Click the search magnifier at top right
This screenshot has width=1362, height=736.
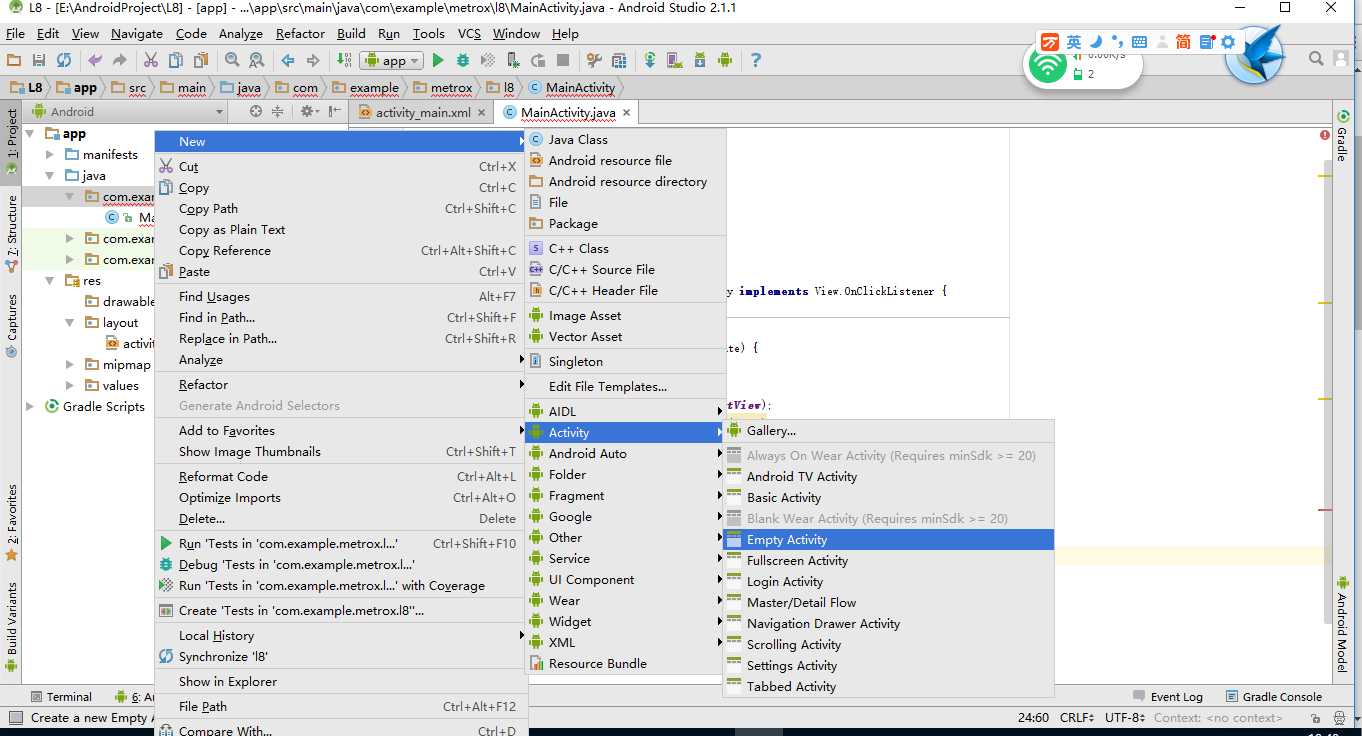[1316, 59]
